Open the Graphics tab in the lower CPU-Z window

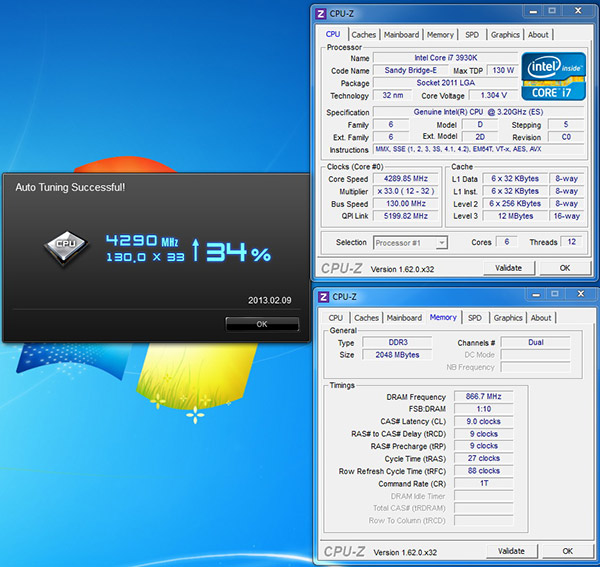[x=508, y=318]
